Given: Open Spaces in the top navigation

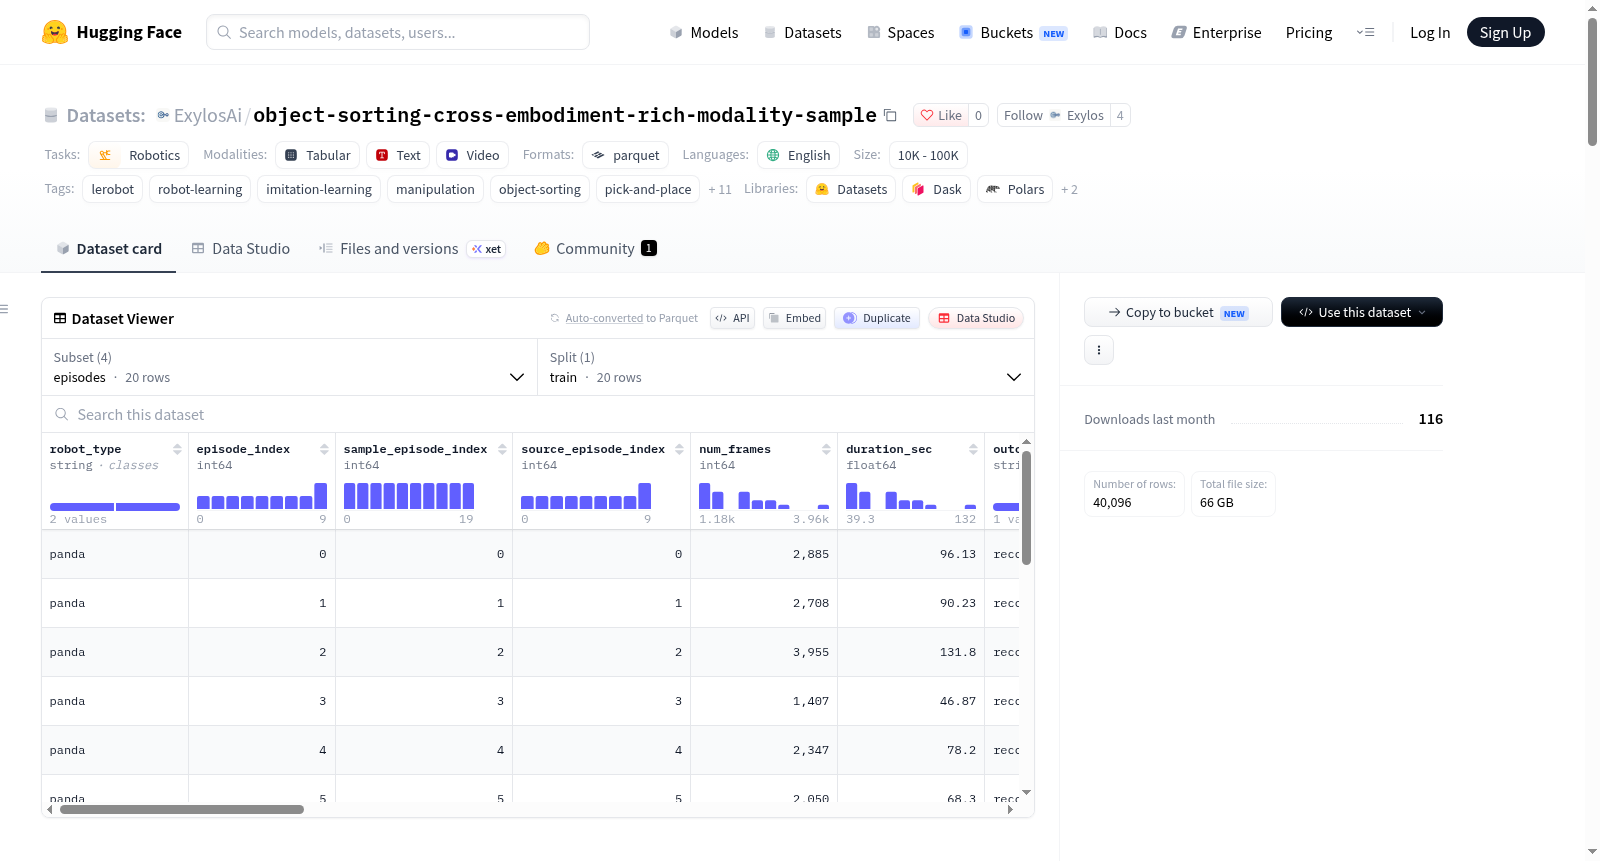Looking at the screenshot, I should 901,32.
